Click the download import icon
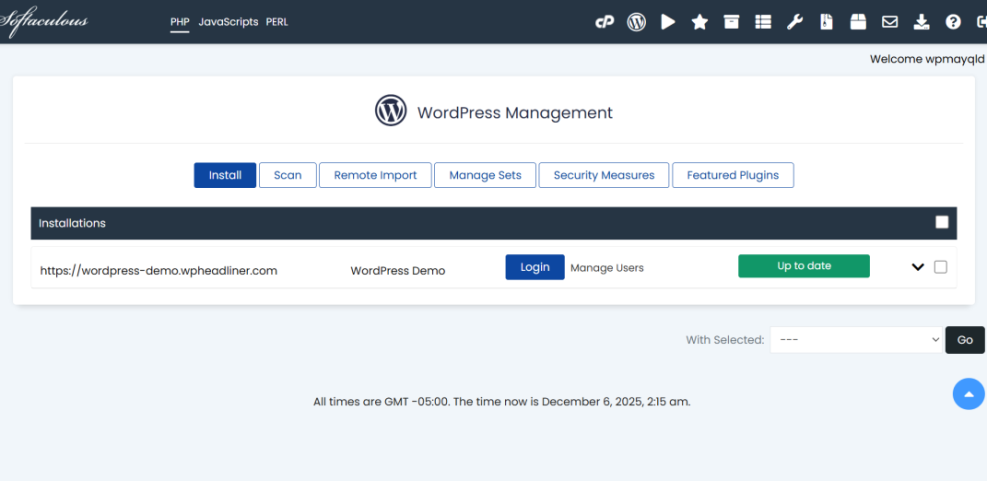This screenshot has width=987, height=481. coord(922,23)
